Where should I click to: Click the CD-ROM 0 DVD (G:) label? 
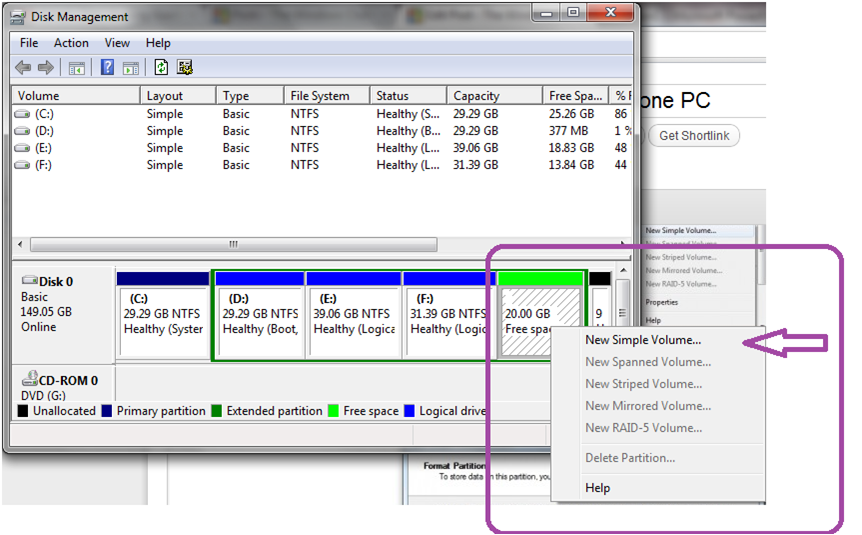59,388
